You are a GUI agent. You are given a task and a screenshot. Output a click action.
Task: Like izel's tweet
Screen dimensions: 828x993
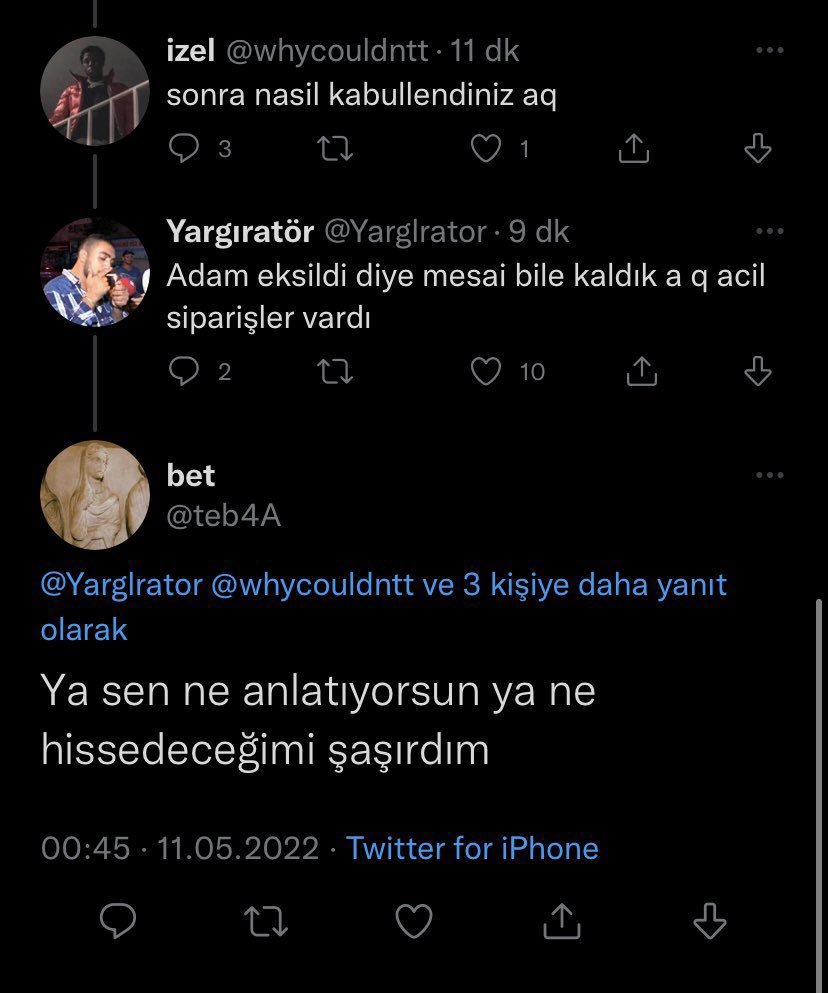coord(486,149)
